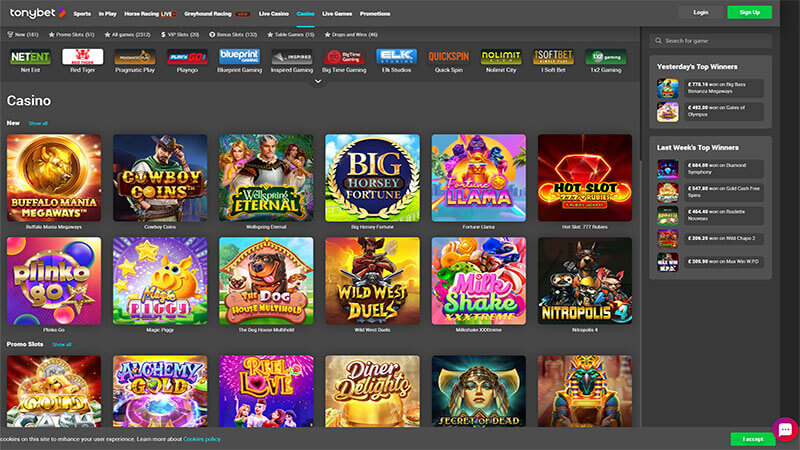Screen dimensions: 800x450
Task: Select the Red Tiger provider icon
Action: coord(82,57)
